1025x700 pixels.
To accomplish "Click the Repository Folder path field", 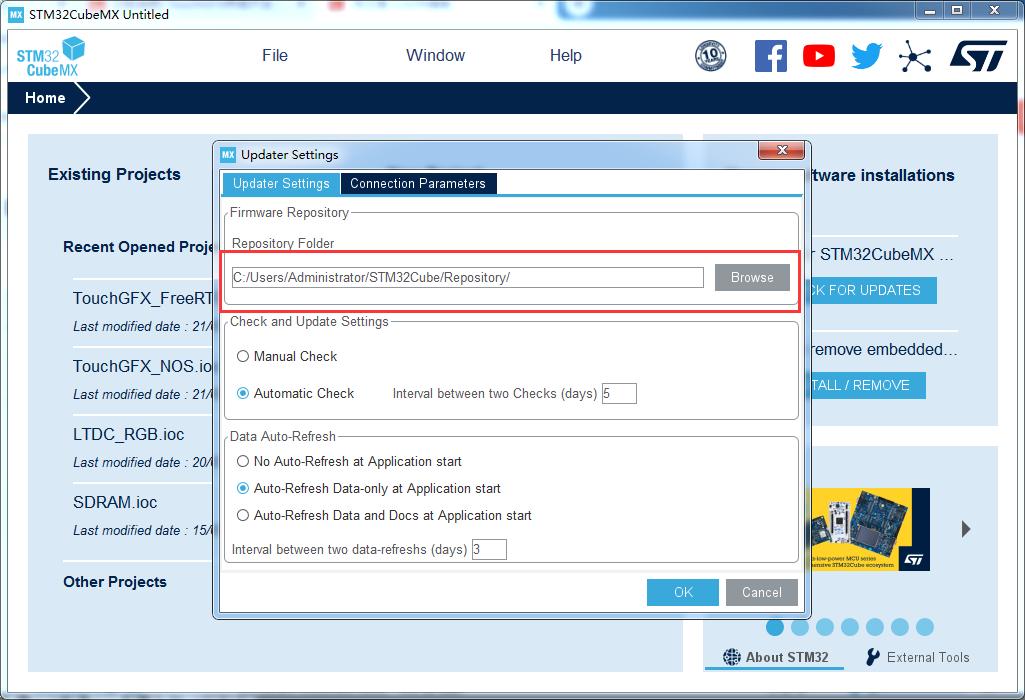I will click(468, 277).
